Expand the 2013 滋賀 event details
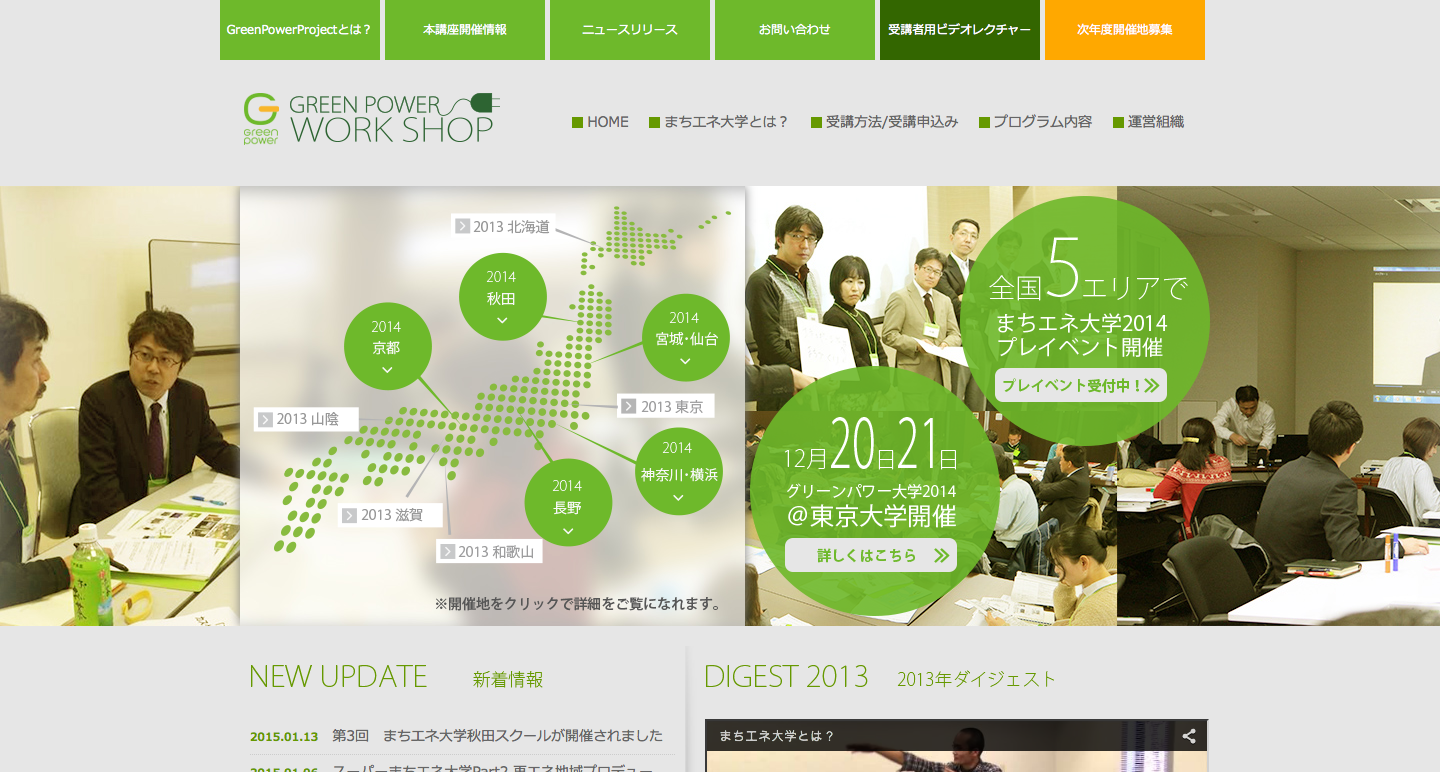 tap(390, 513)
